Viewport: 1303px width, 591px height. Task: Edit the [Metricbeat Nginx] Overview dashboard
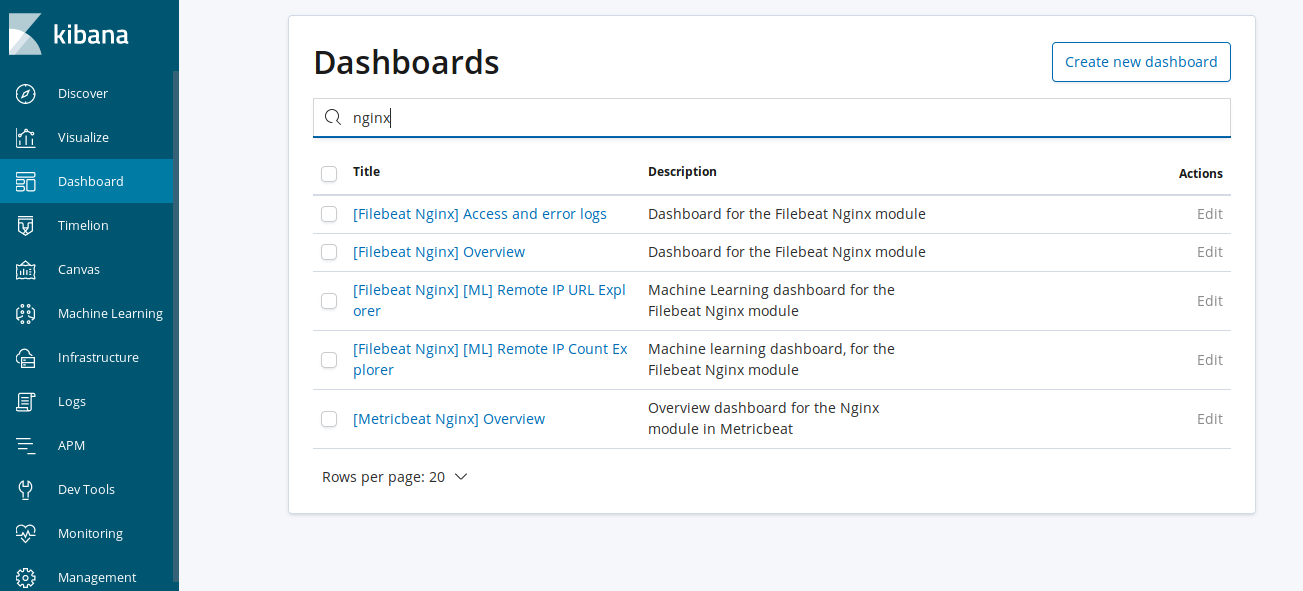[x=1209, y=418]
